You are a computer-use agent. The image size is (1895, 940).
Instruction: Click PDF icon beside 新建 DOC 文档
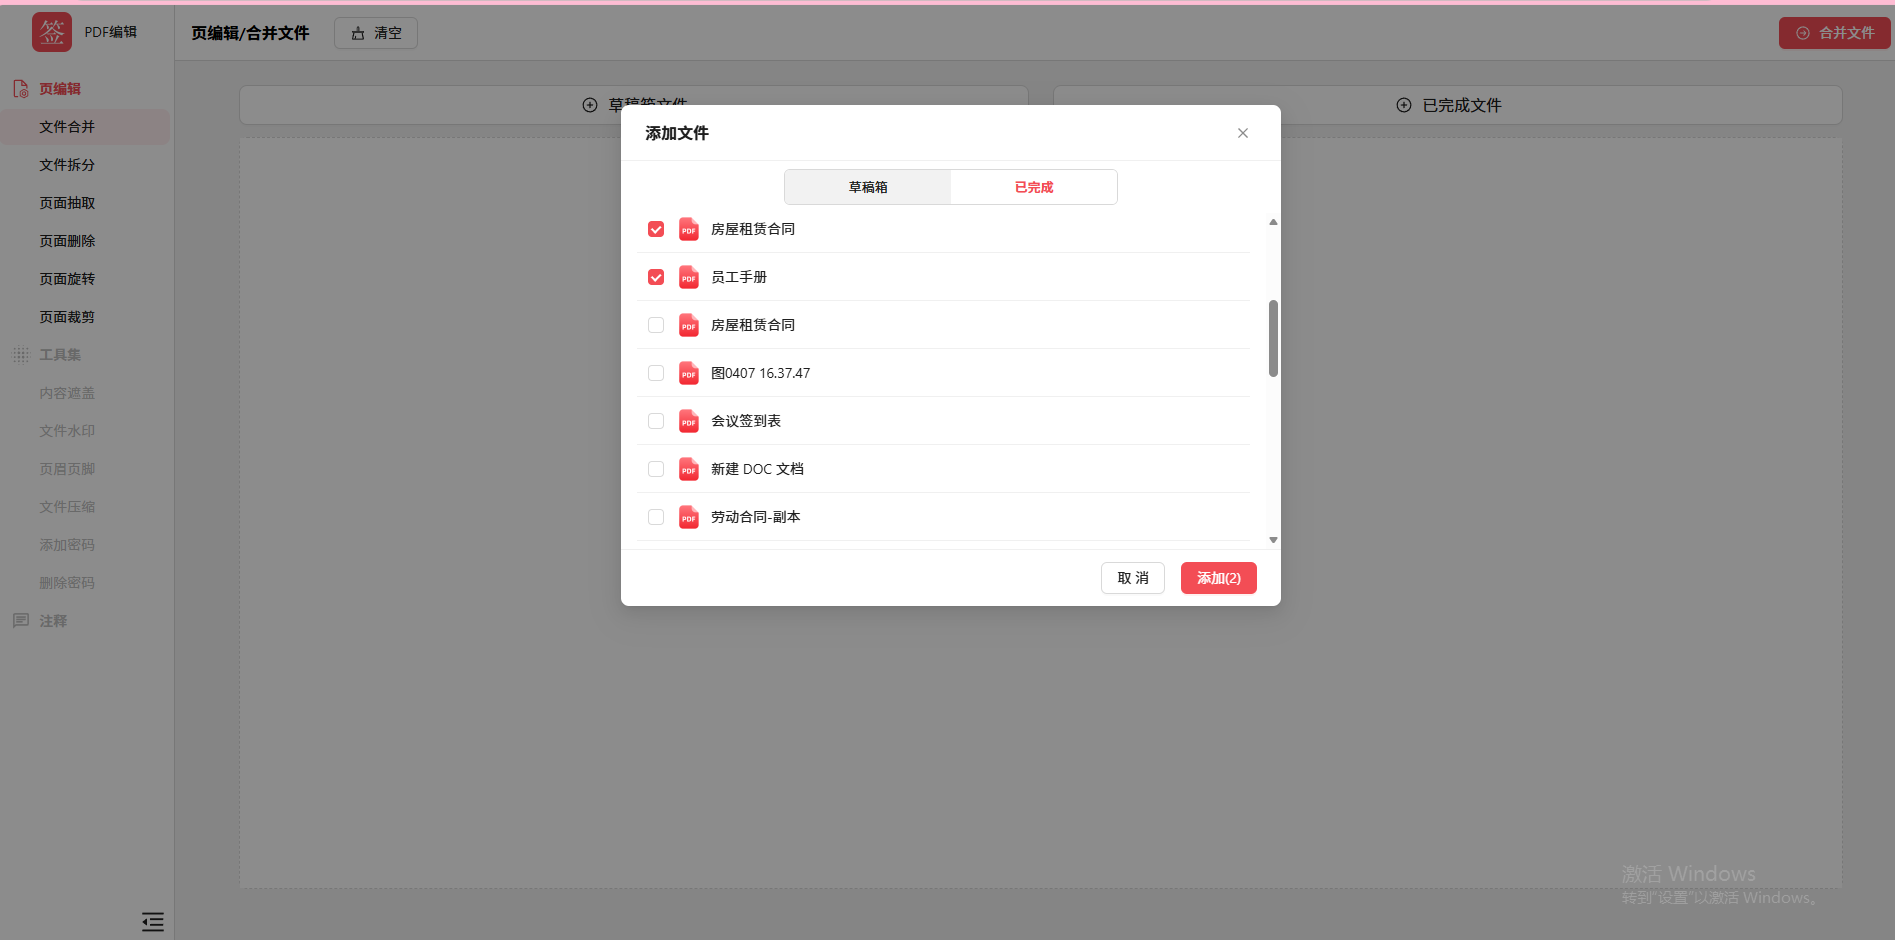689,469
